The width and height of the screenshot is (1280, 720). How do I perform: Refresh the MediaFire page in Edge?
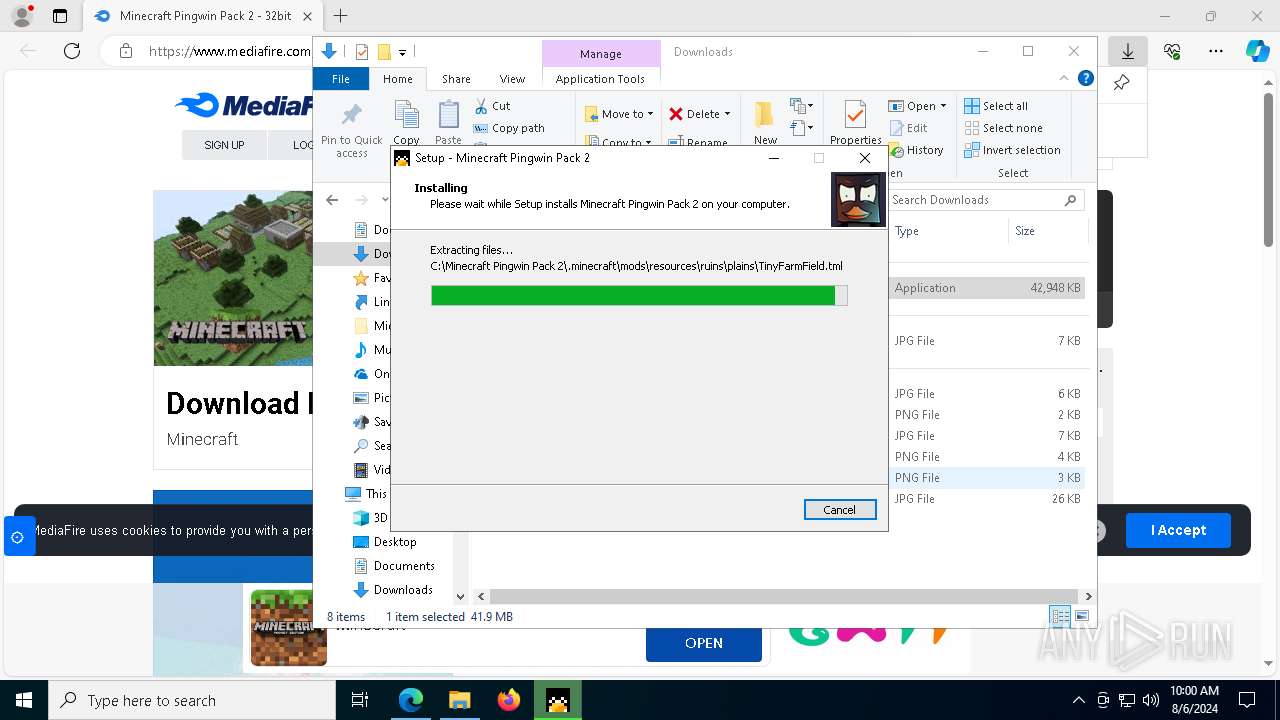(x=72, y=51)
